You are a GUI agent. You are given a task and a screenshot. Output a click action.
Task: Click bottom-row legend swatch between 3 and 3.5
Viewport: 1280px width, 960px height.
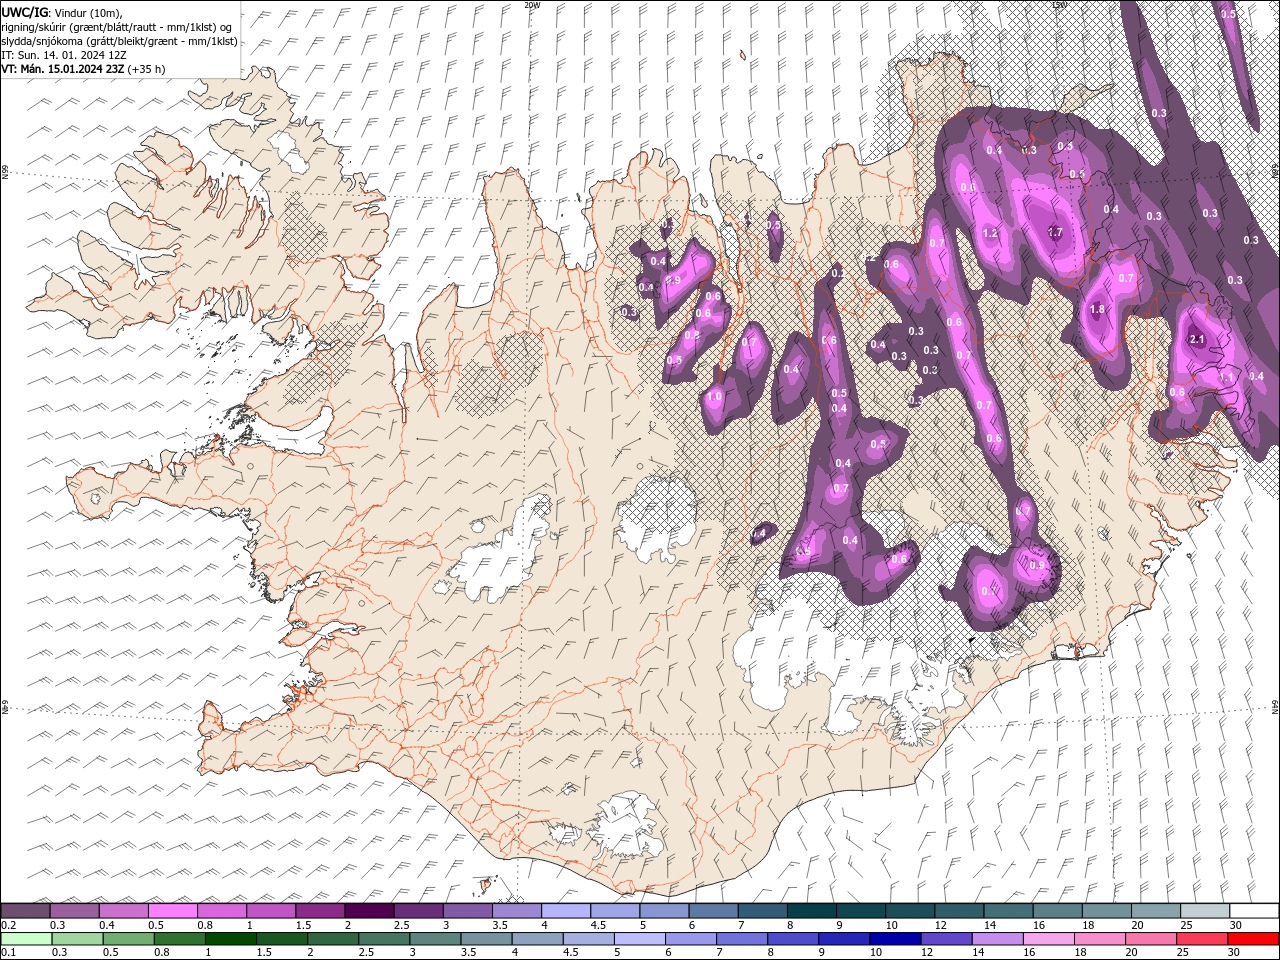tap(435, 939)
